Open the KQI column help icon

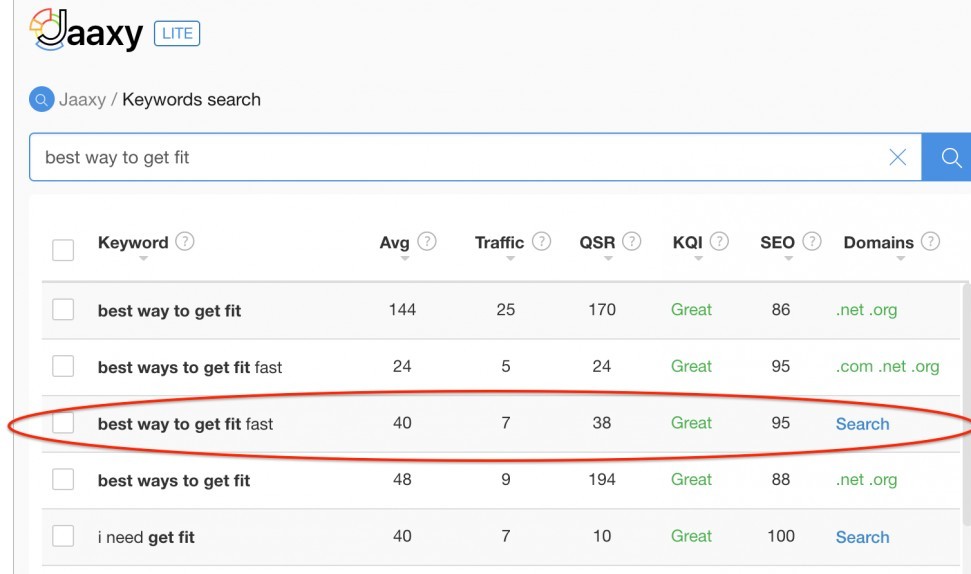pyautogui.click(x=719, y=241)
